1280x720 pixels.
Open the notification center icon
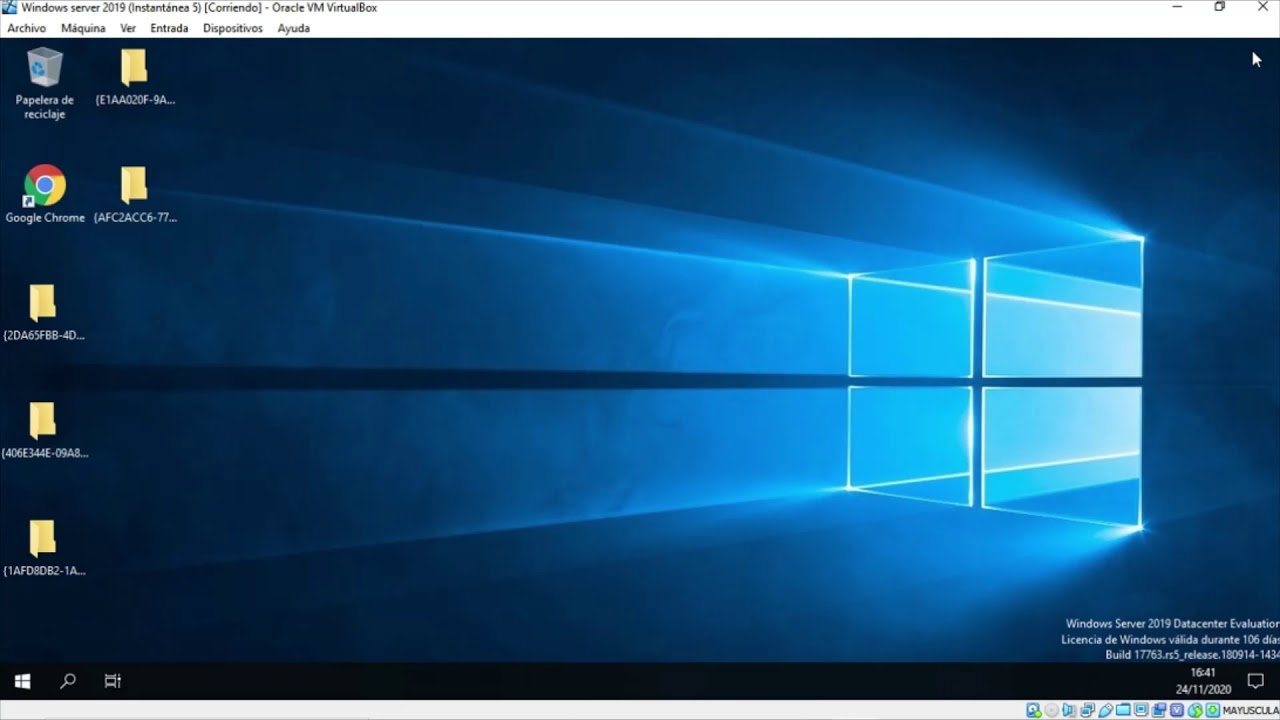click(1256, 681)
